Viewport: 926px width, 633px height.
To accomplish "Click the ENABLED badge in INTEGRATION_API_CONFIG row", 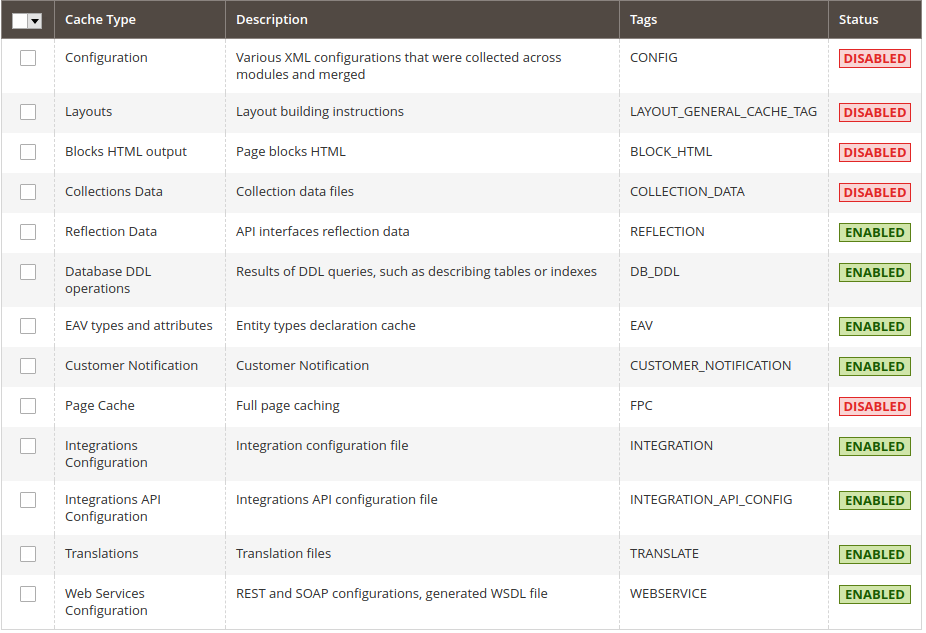I will click(875, 501).
